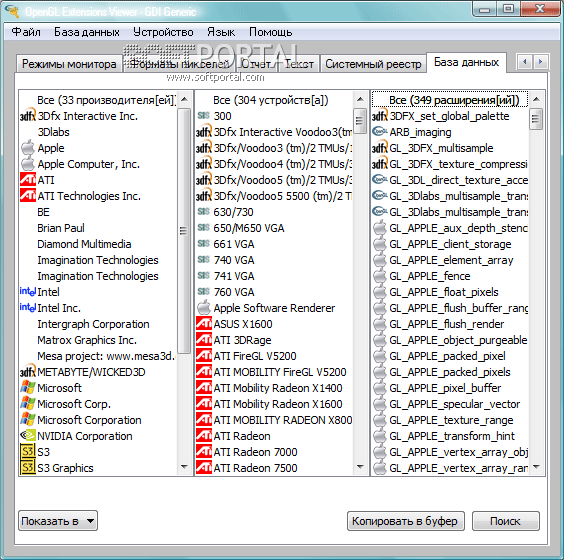Click the Копировать в буфер button
Image resolution: width=564 pixels, height=560 pixels.
click(x=405, y=521)
